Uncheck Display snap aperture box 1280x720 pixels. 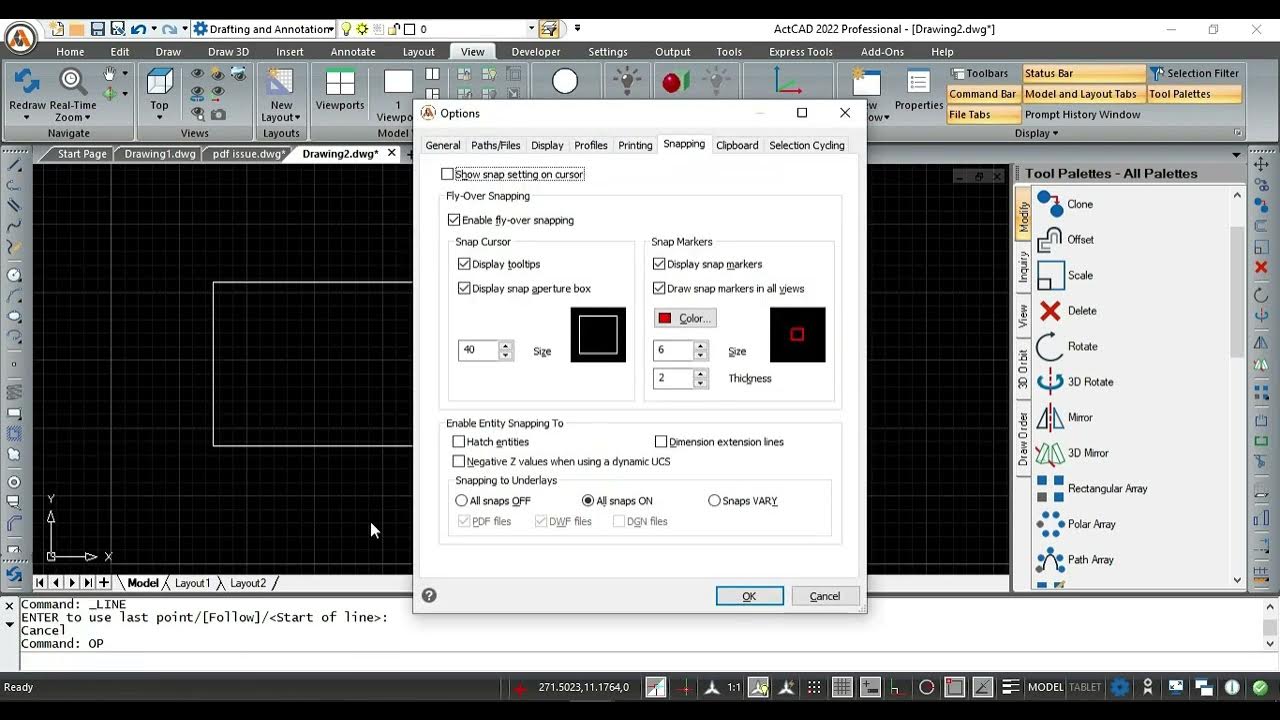(x=464, y=288)
